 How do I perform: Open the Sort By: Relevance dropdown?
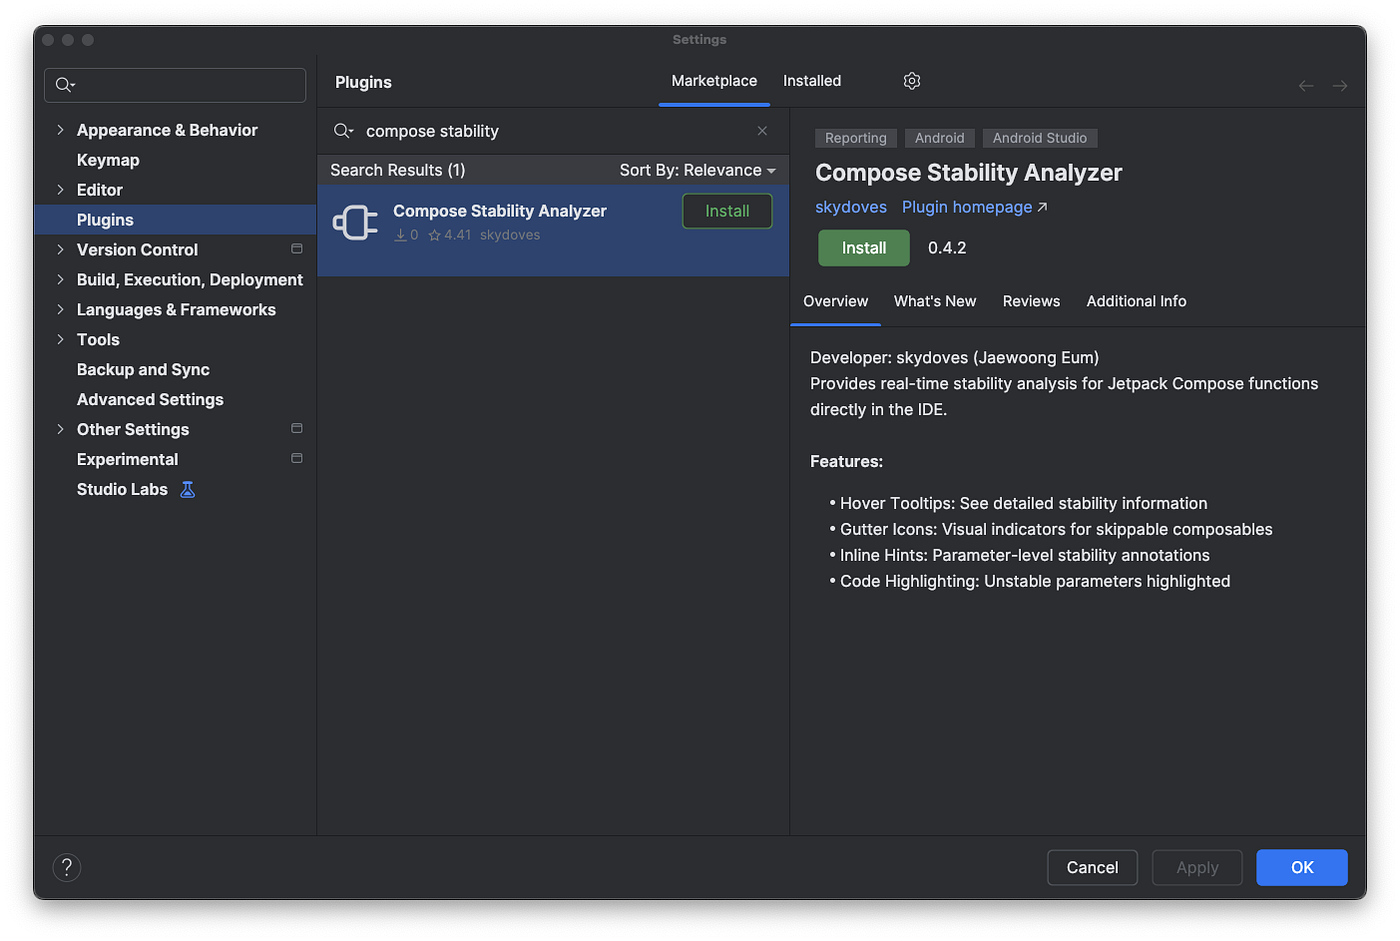point(697,170)
